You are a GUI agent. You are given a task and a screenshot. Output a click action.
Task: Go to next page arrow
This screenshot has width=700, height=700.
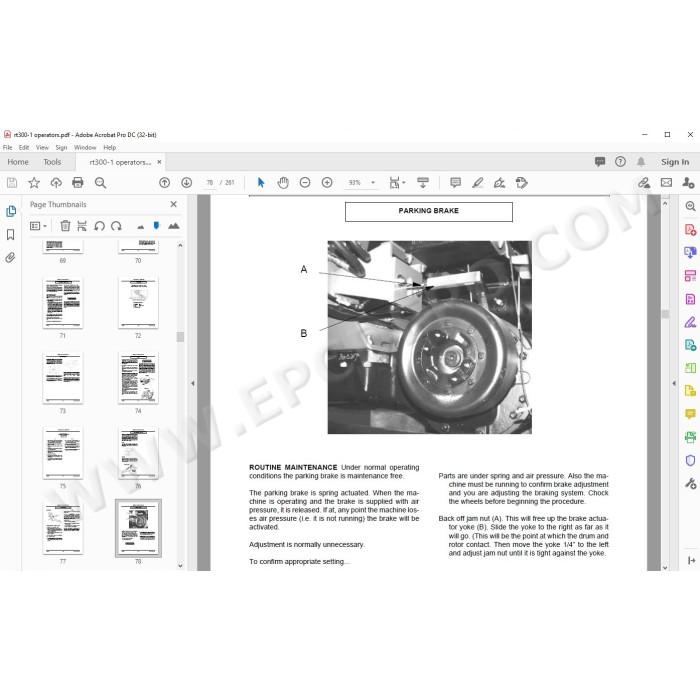coord(187,183)
